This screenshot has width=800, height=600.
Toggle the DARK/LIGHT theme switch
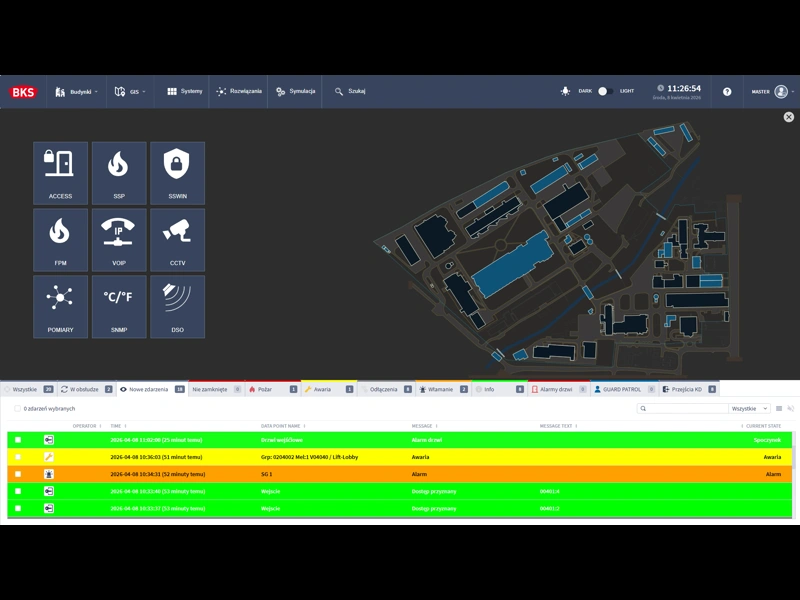pos(605,91)
